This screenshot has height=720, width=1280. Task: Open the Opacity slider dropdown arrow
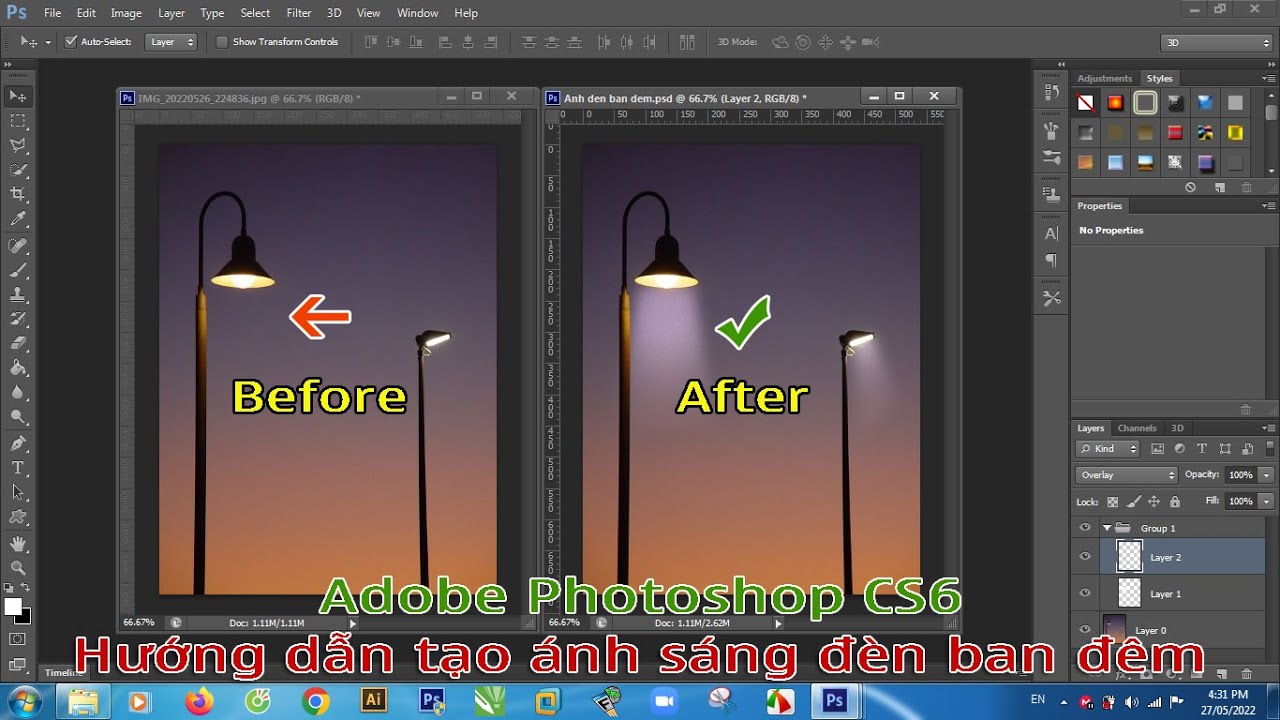click(1267, 475)
